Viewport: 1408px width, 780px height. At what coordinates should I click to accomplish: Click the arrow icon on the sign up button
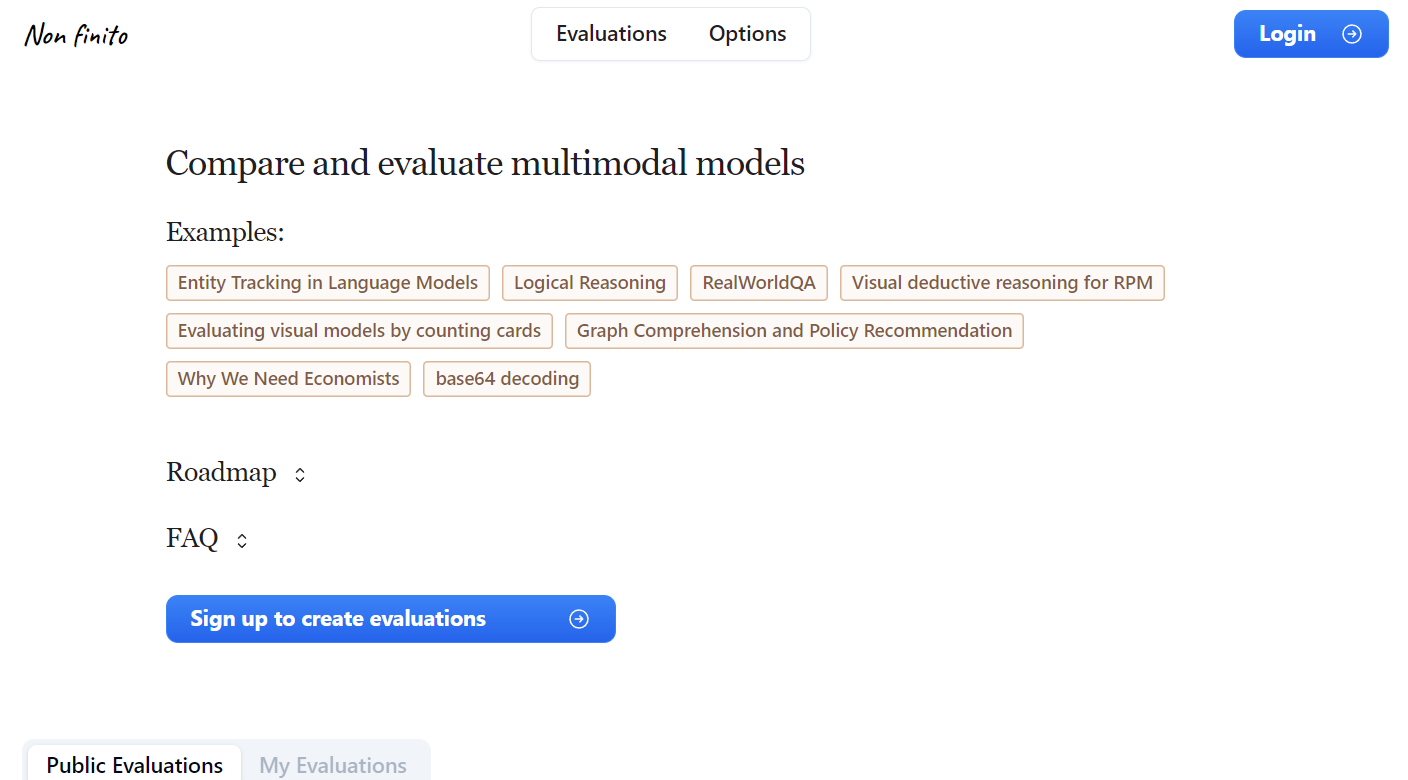pos(578,619)
